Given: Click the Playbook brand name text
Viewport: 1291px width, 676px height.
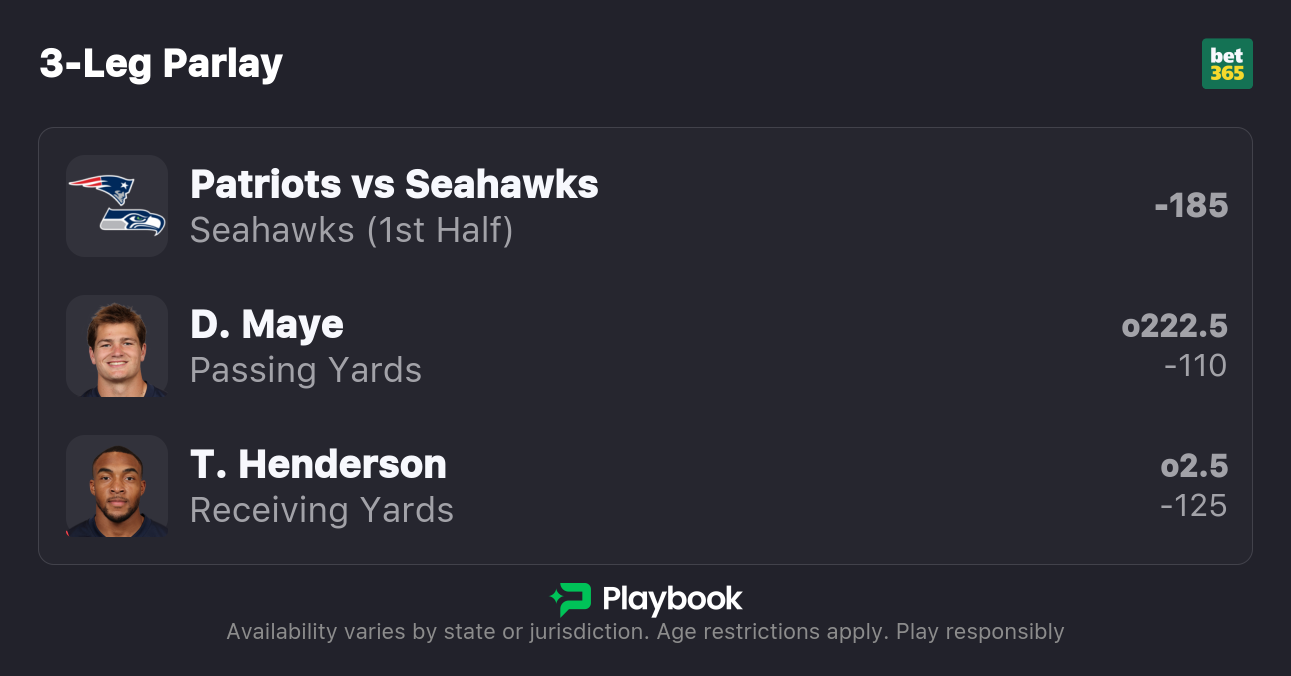Looking at the screenshot, I should 672,599.
